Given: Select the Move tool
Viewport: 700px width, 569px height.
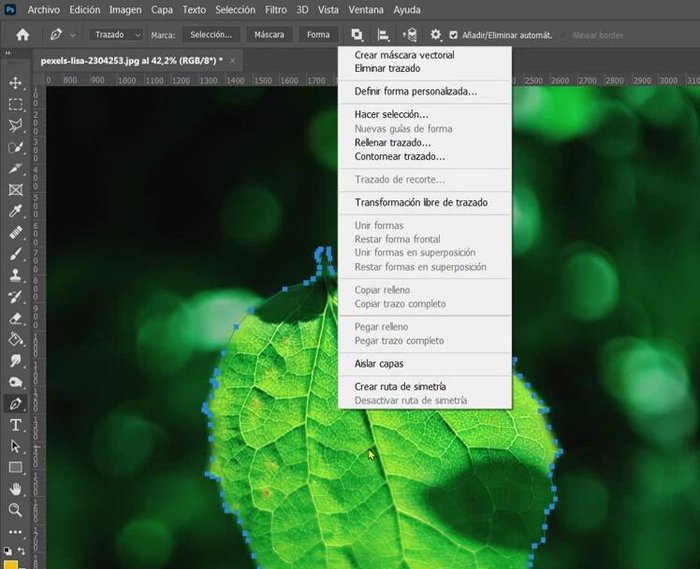Looking at the screenshot, I should 15,83.
